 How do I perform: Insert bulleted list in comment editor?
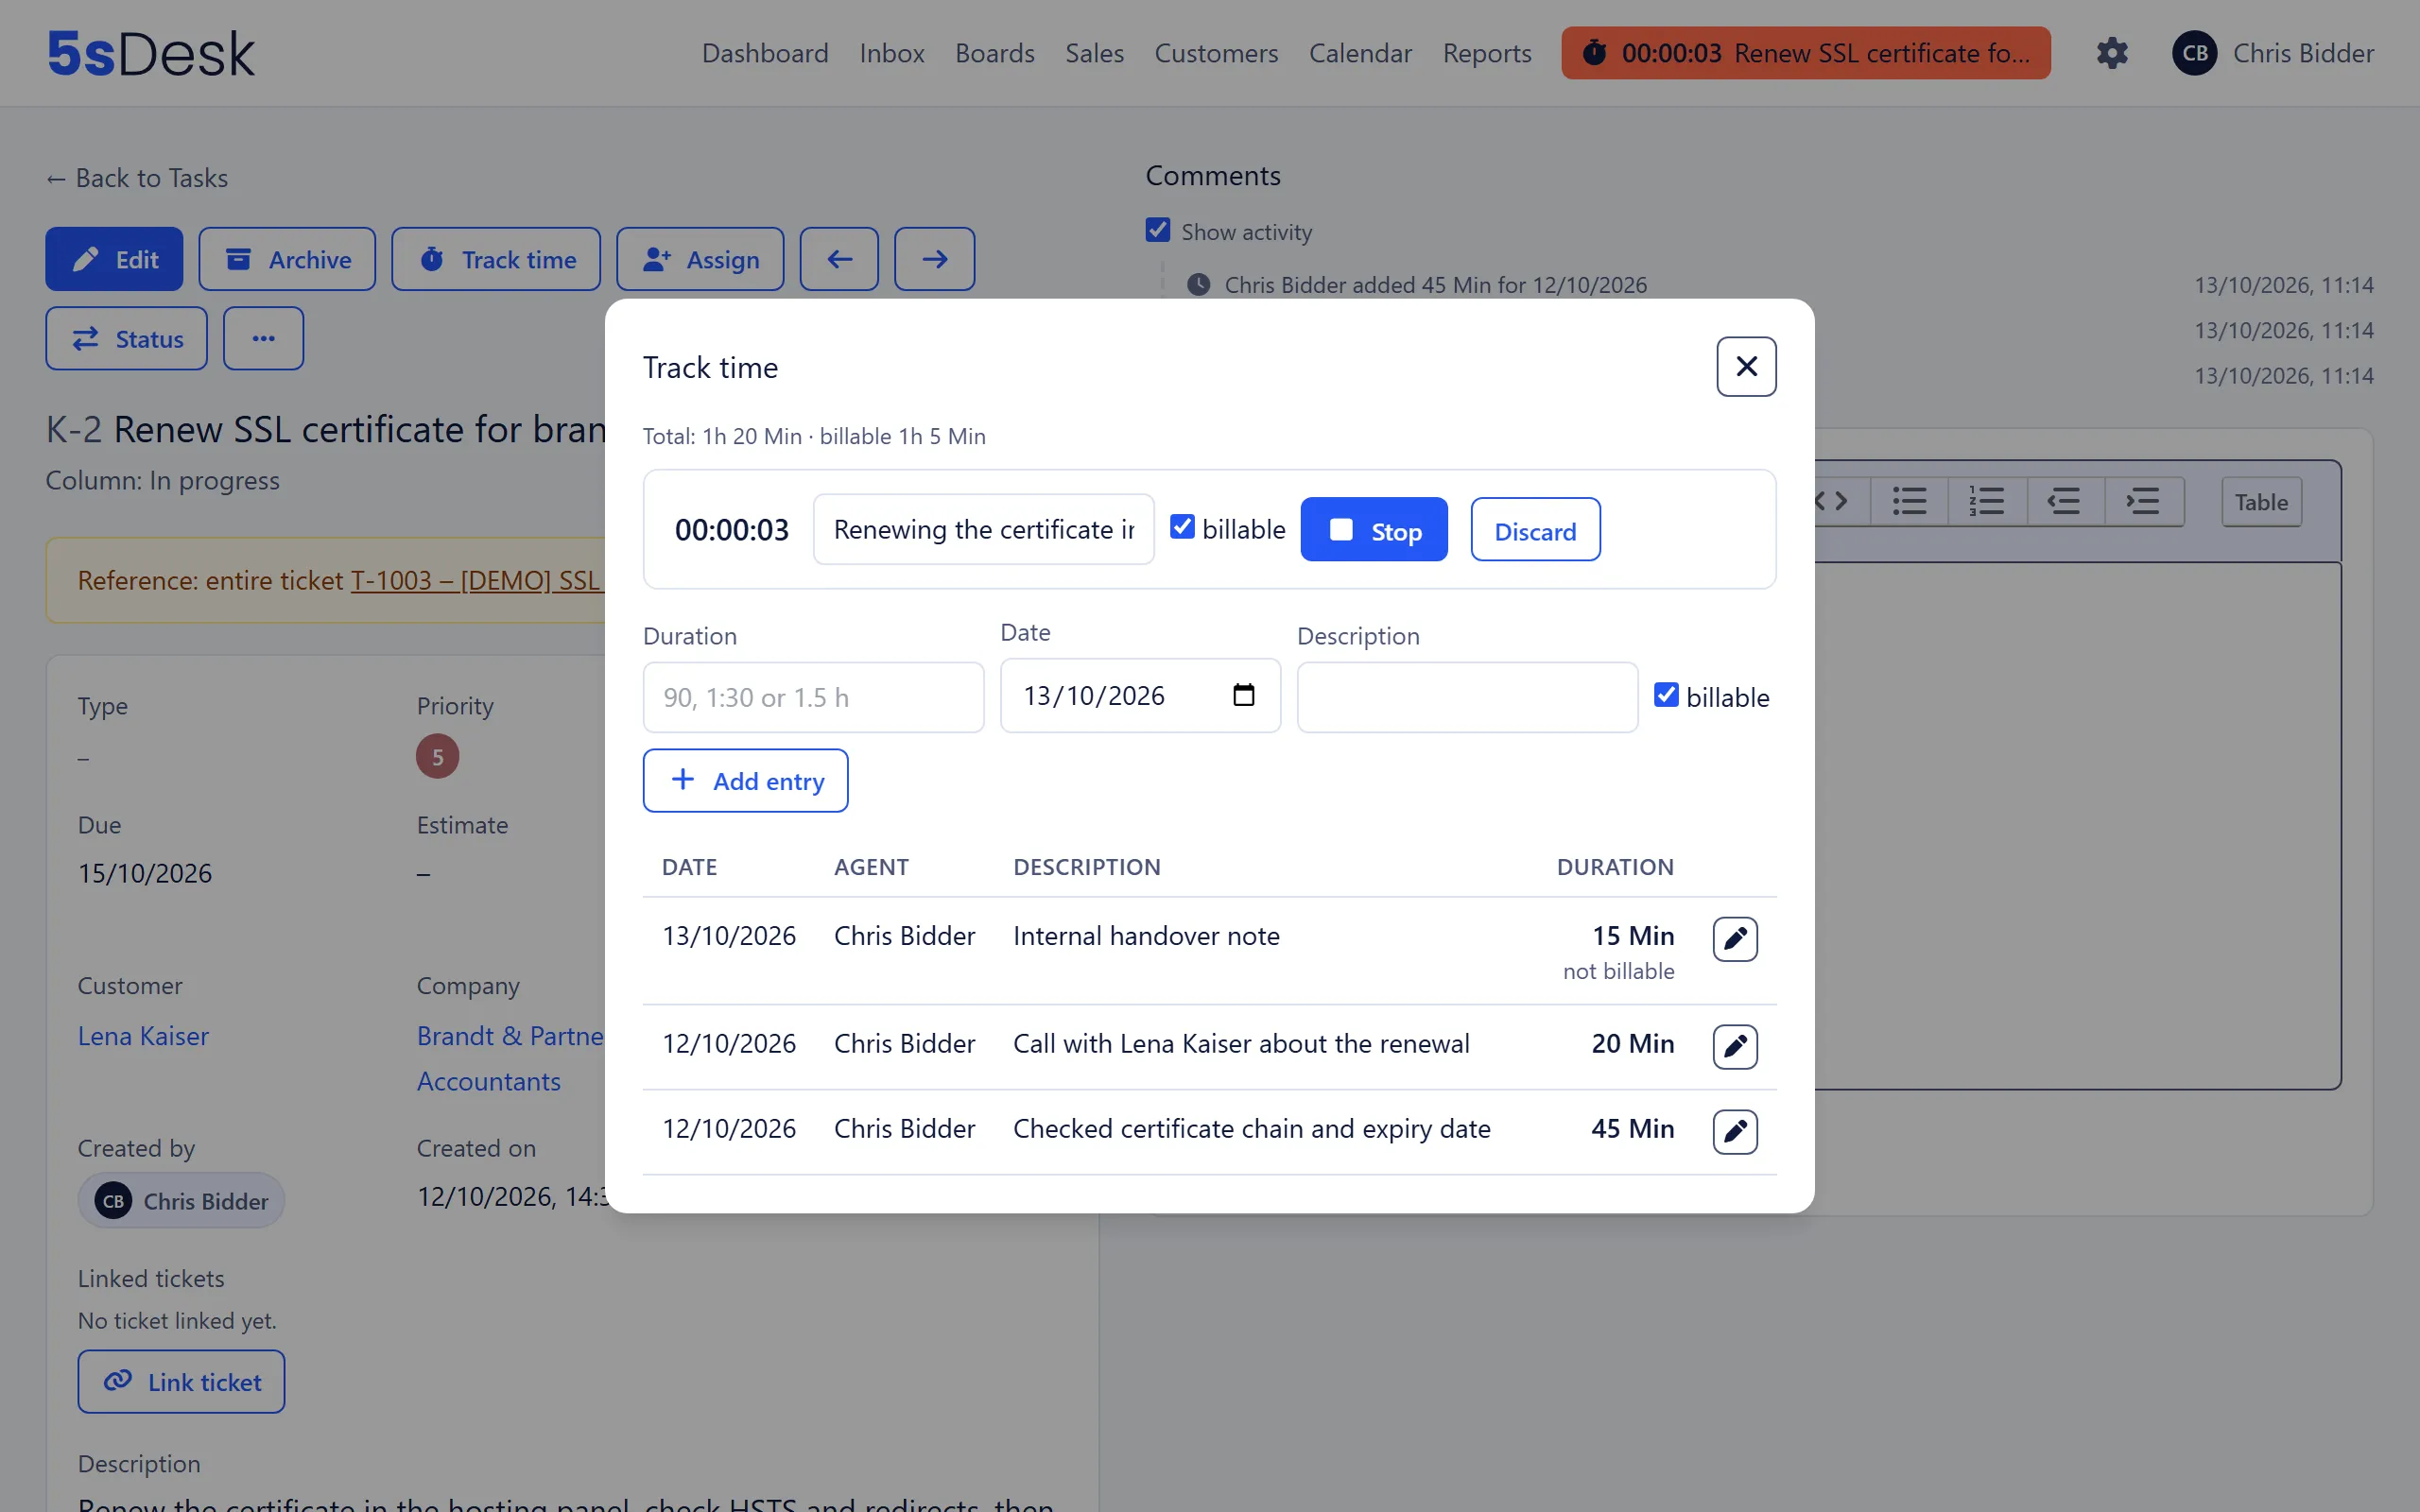(x=1909, y=501)
